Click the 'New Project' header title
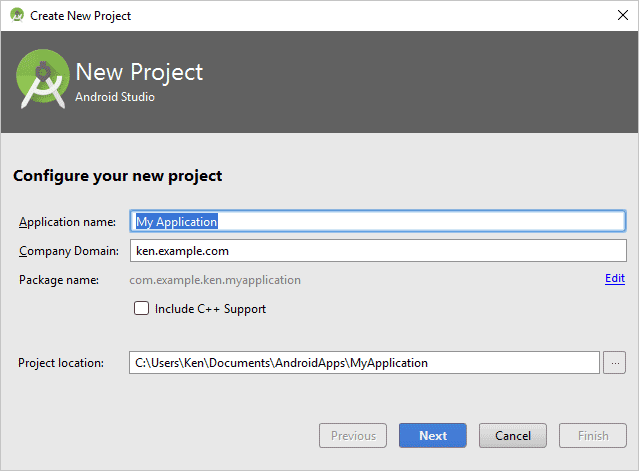The image size is (639, 471). tap(139, 73)
